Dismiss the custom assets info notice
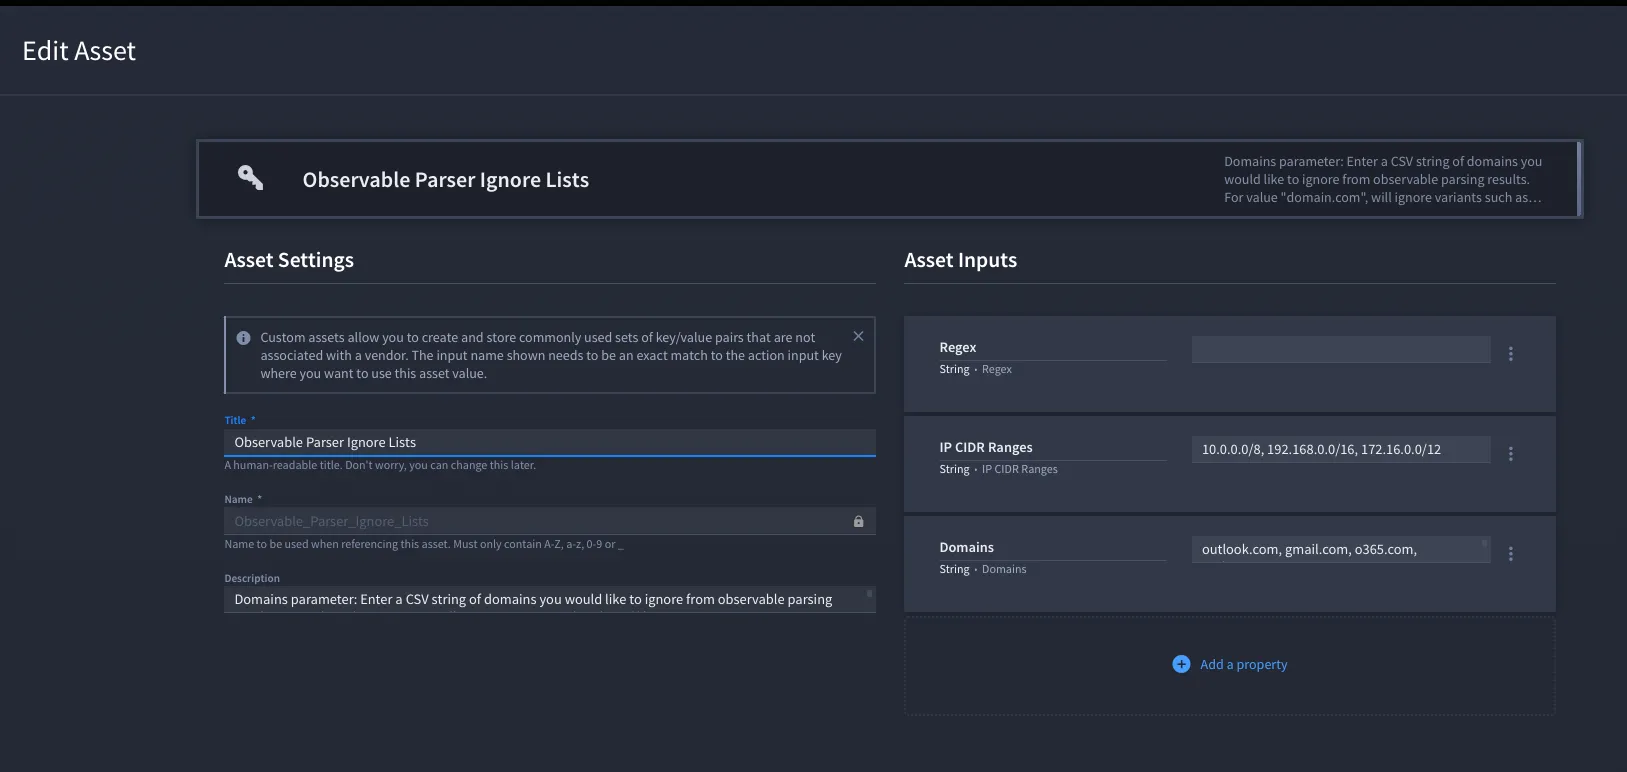The width and height of the screenshot is (1627, 772). 858,336
